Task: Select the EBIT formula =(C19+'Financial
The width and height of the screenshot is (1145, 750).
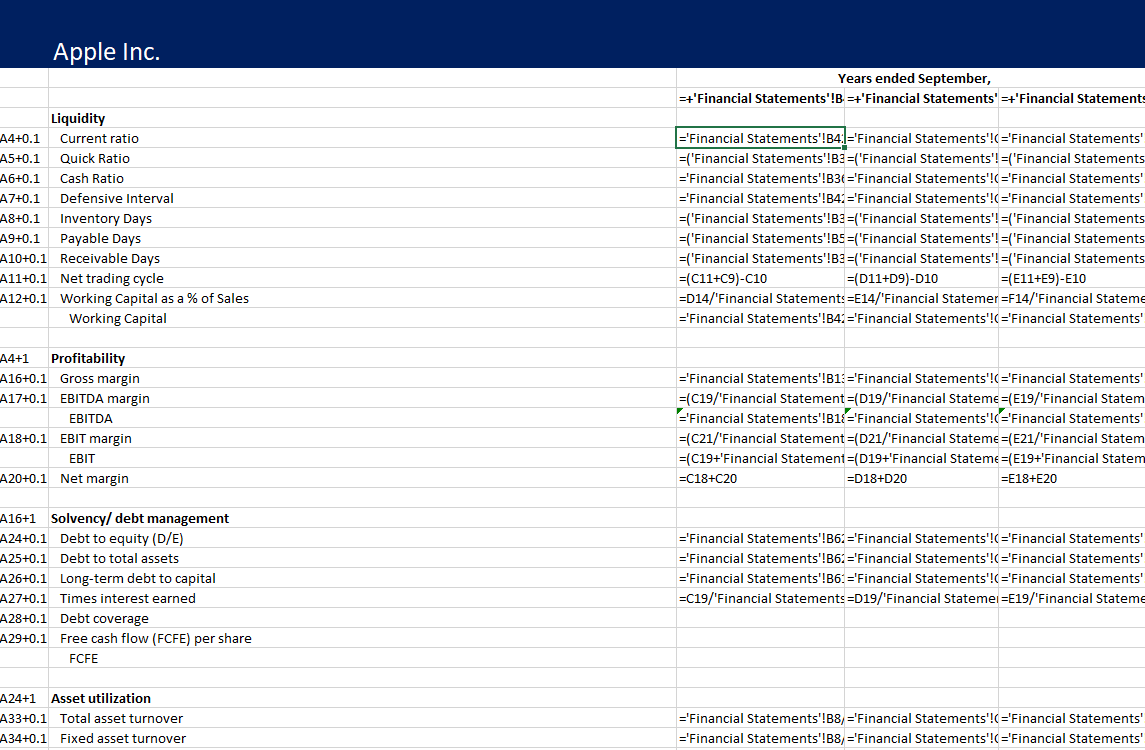Action: point(760,459)
